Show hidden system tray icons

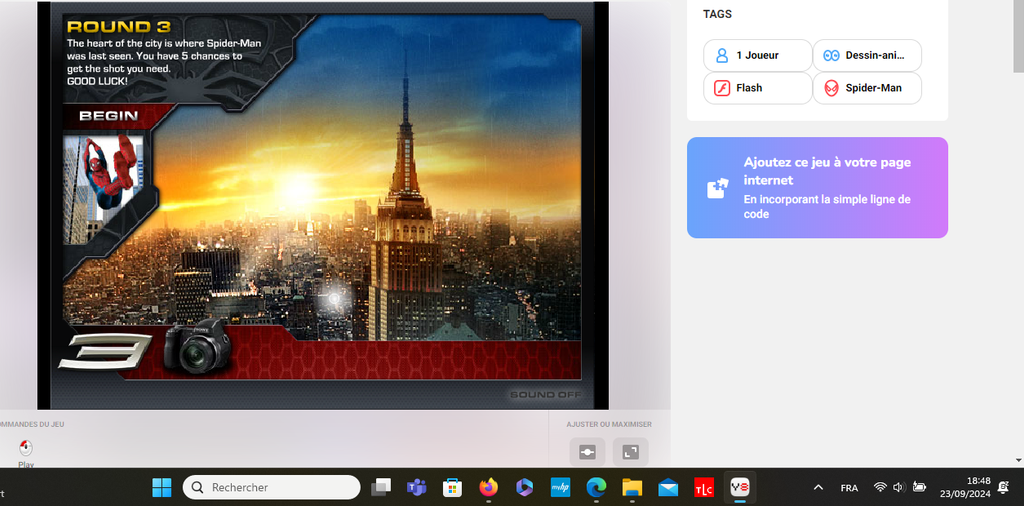pos(818,487)
